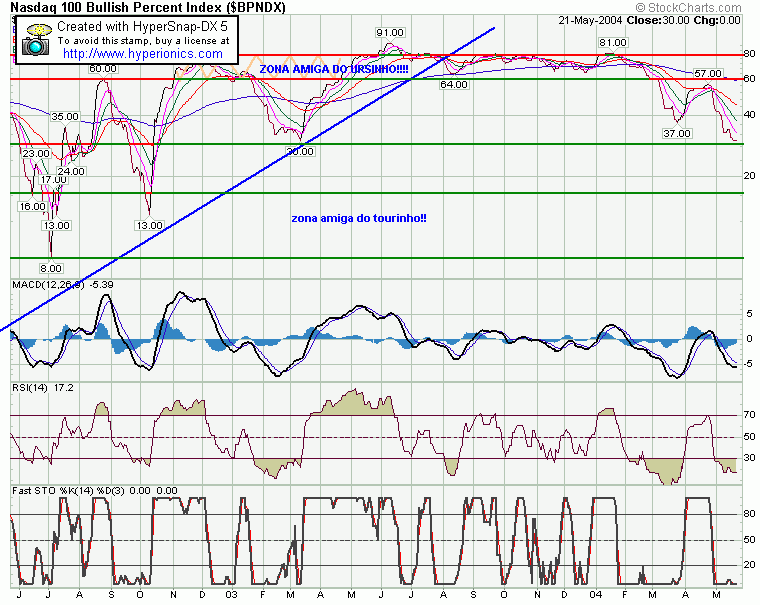Click the Chg:0.00 value in the header

[717, 20]
